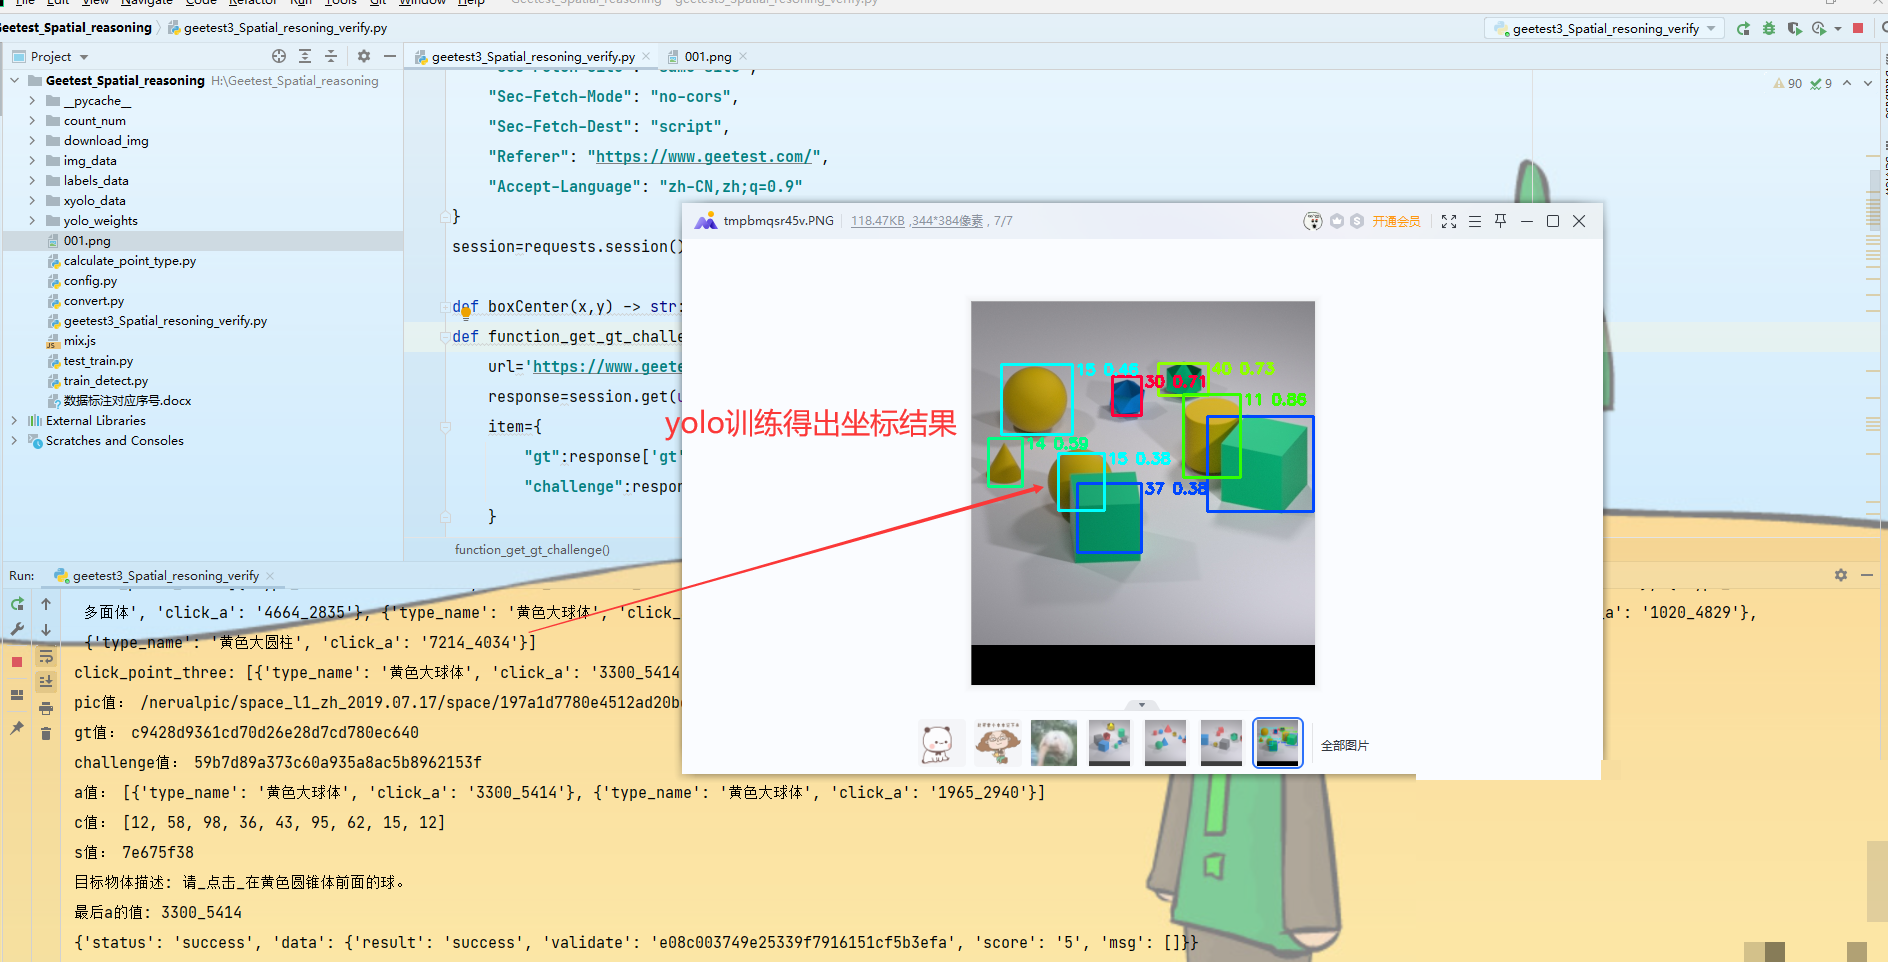
Task: Select the geetest3_Spatial_resoning_verify.py editor tab
Action: coord(533,57)
